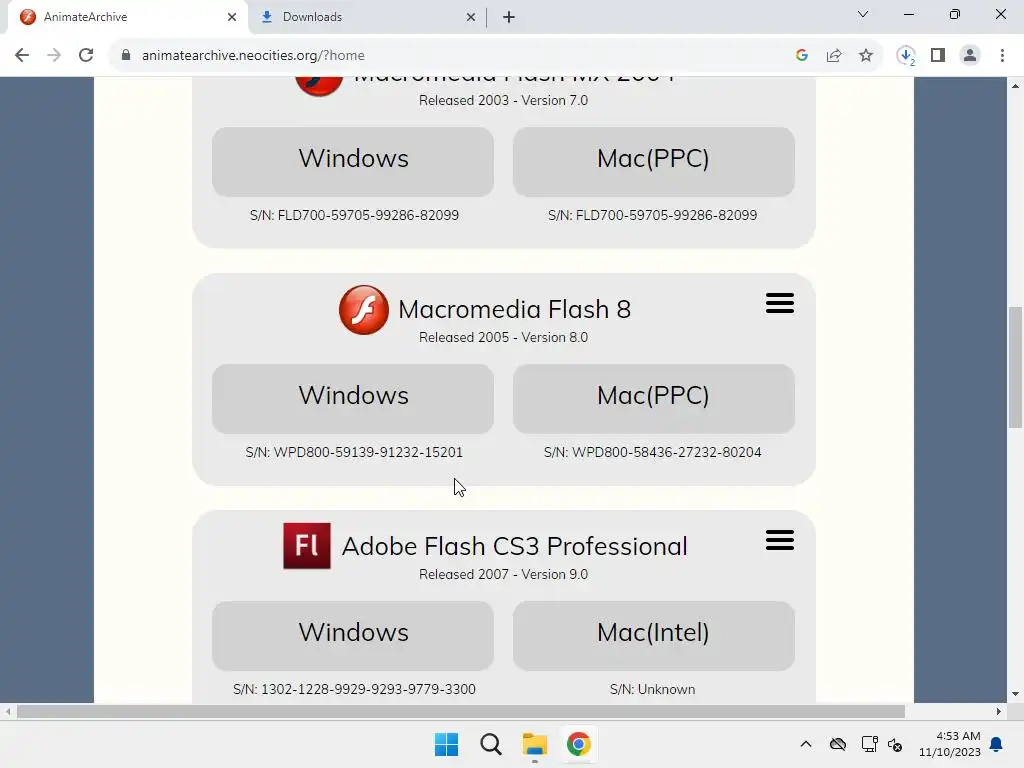Click Released 2005 - Version 8.0 text
Viewport: 1024px width, 768px height.
tap(504, 337)
